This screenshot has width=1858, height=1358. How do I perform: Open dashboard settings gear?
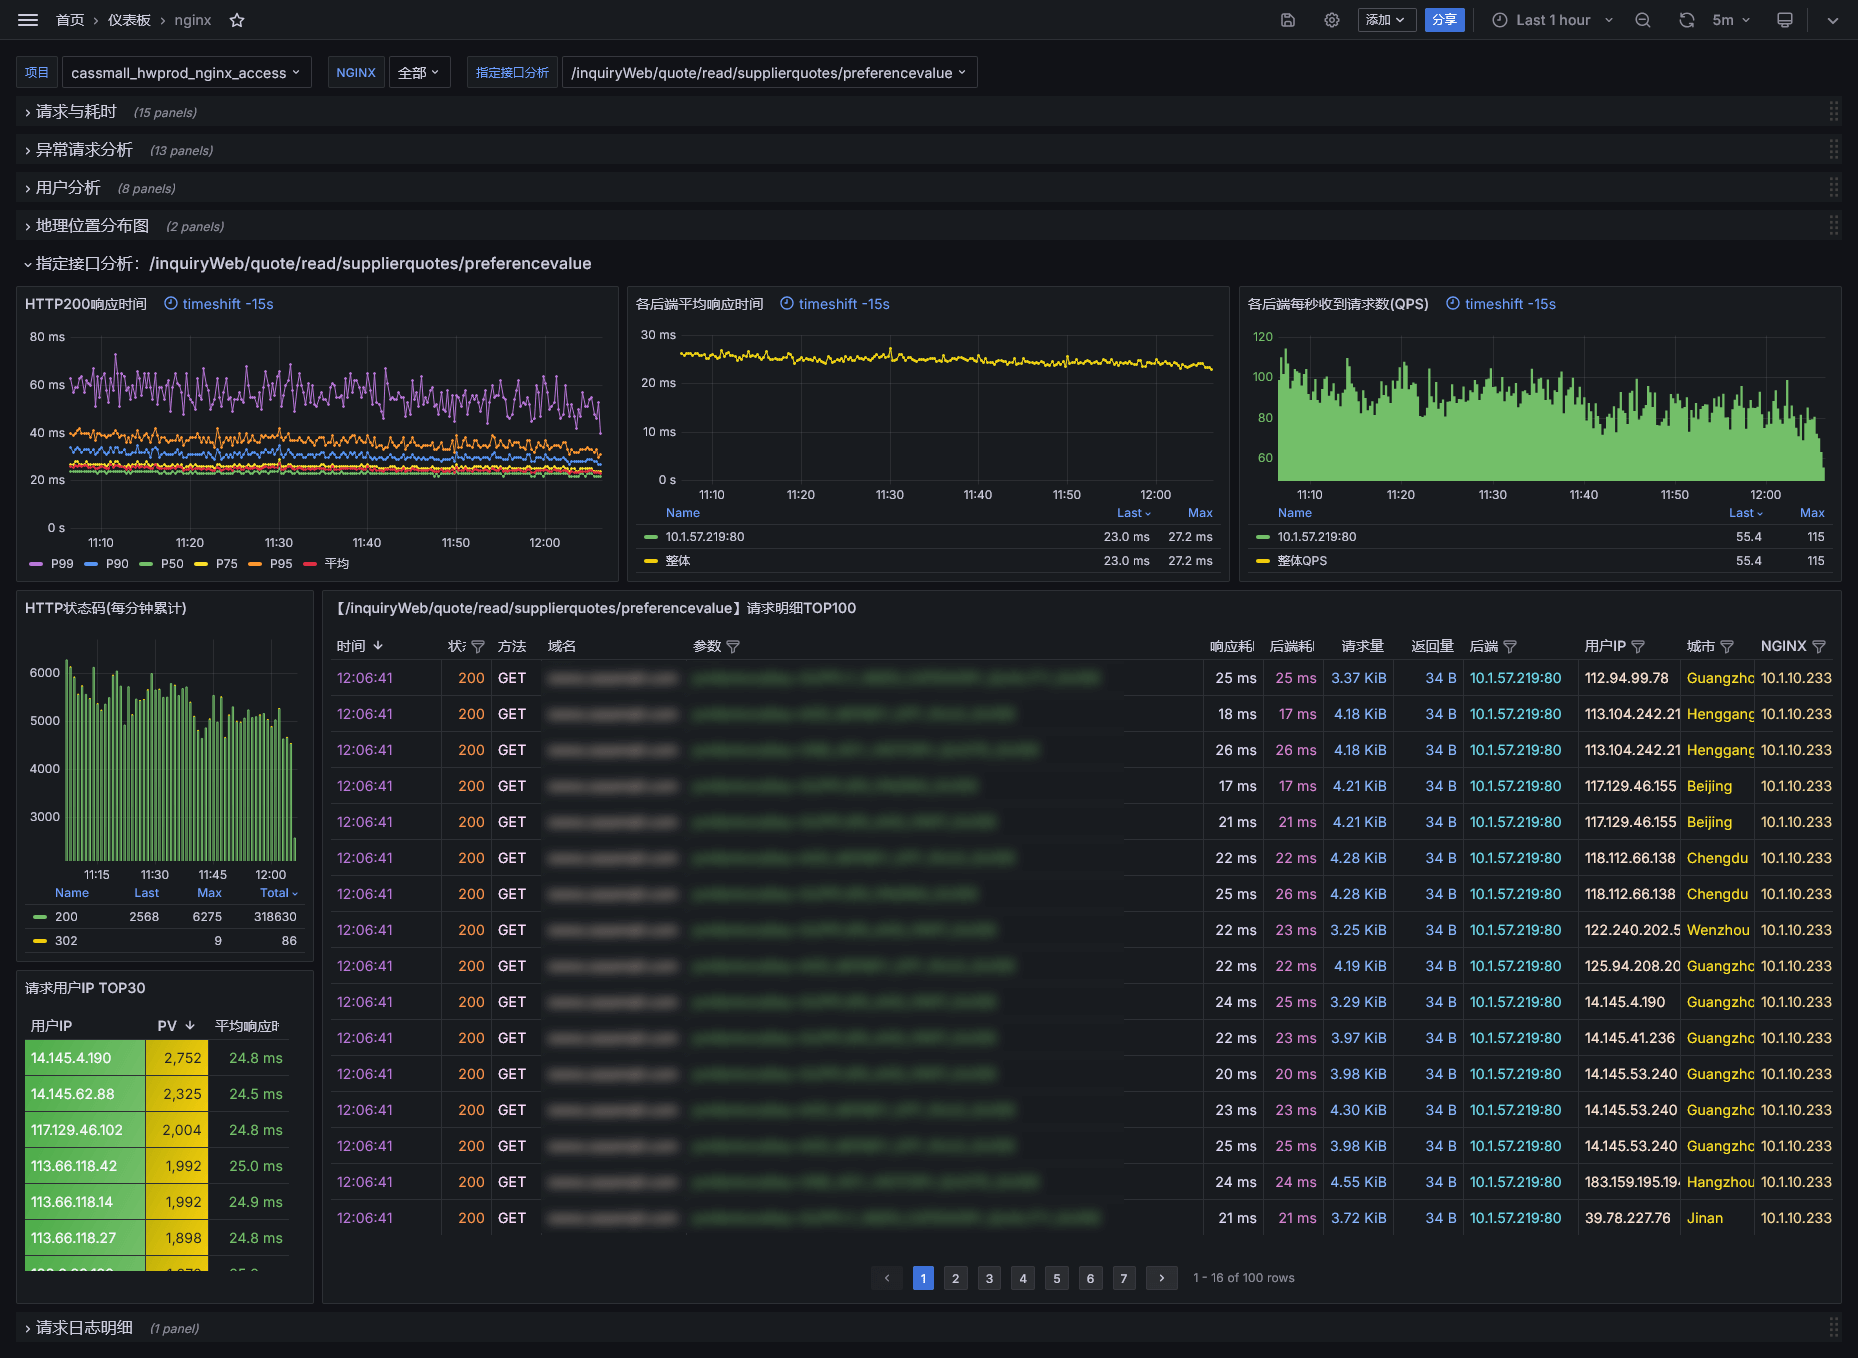click(1332, 20)
